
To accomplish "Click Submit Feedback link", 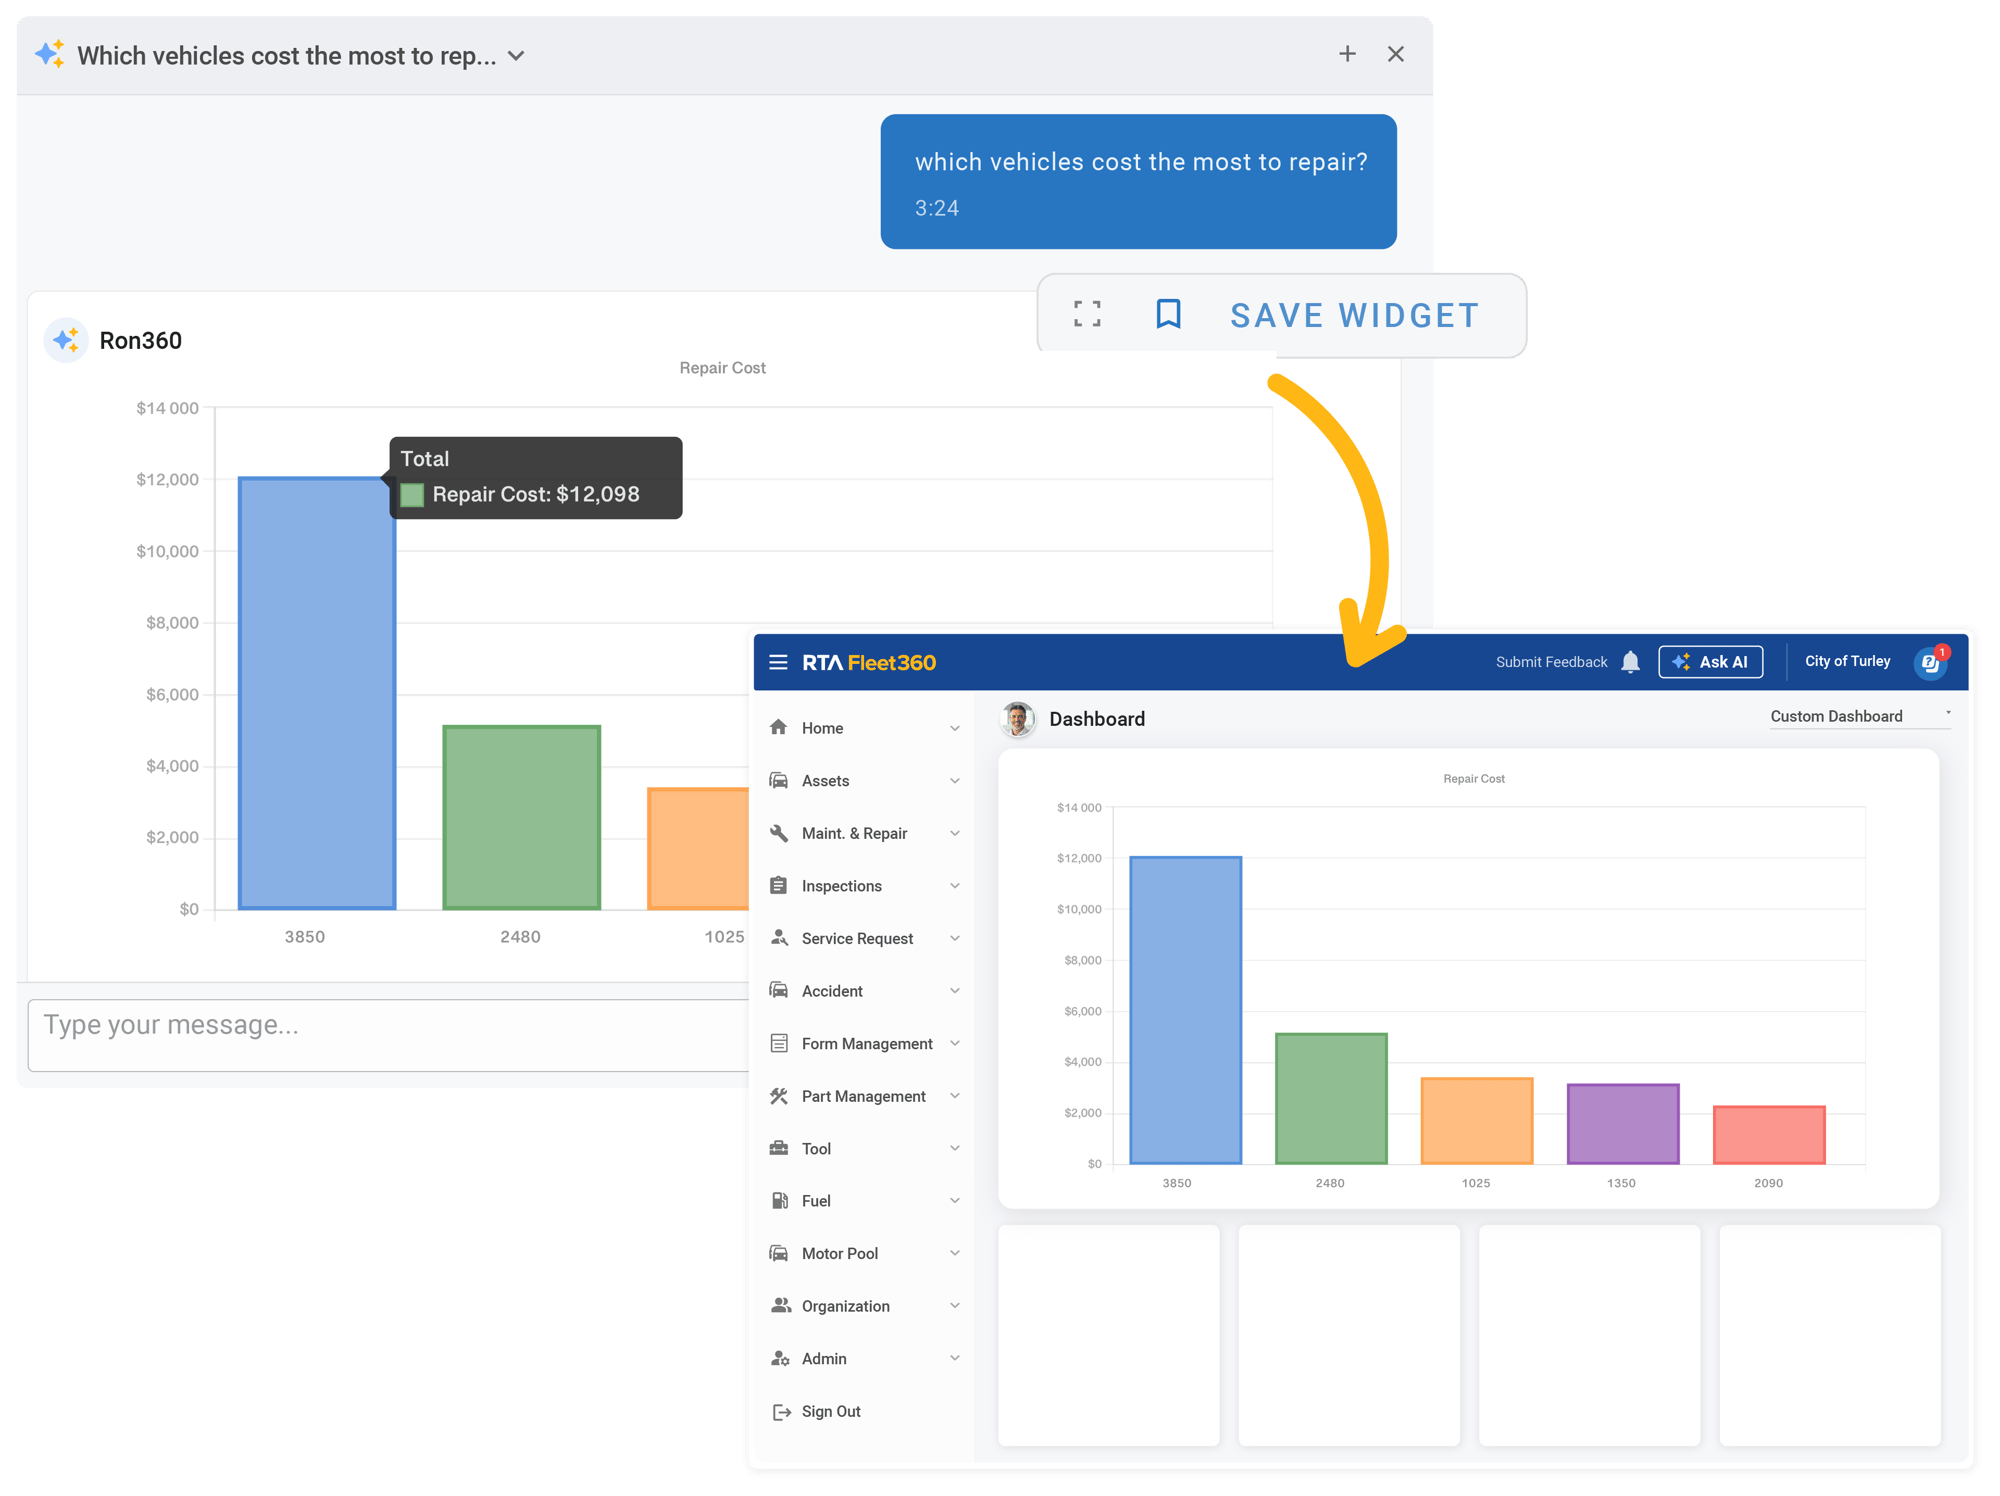I will tap(1551, 662).
